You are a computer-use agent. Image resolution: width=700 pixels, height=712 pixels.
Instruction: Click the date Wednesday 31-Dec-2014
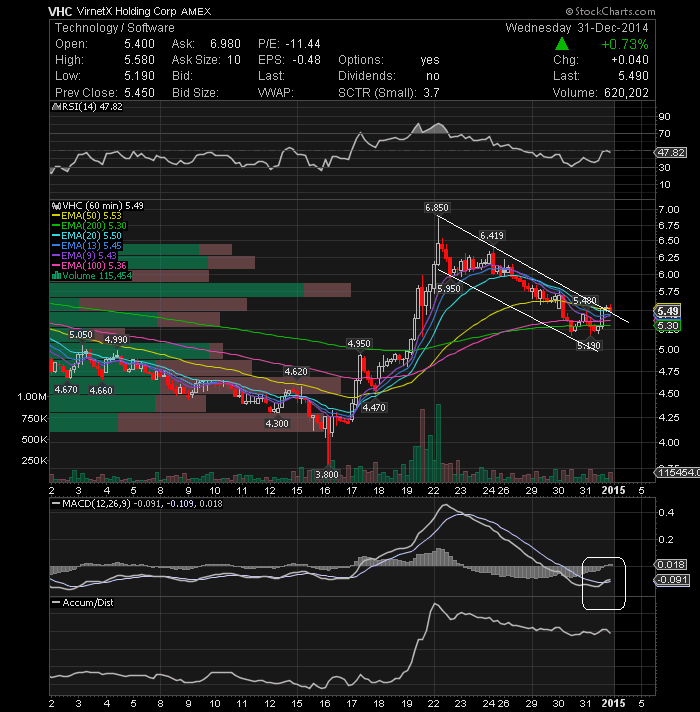click(577, 28)
